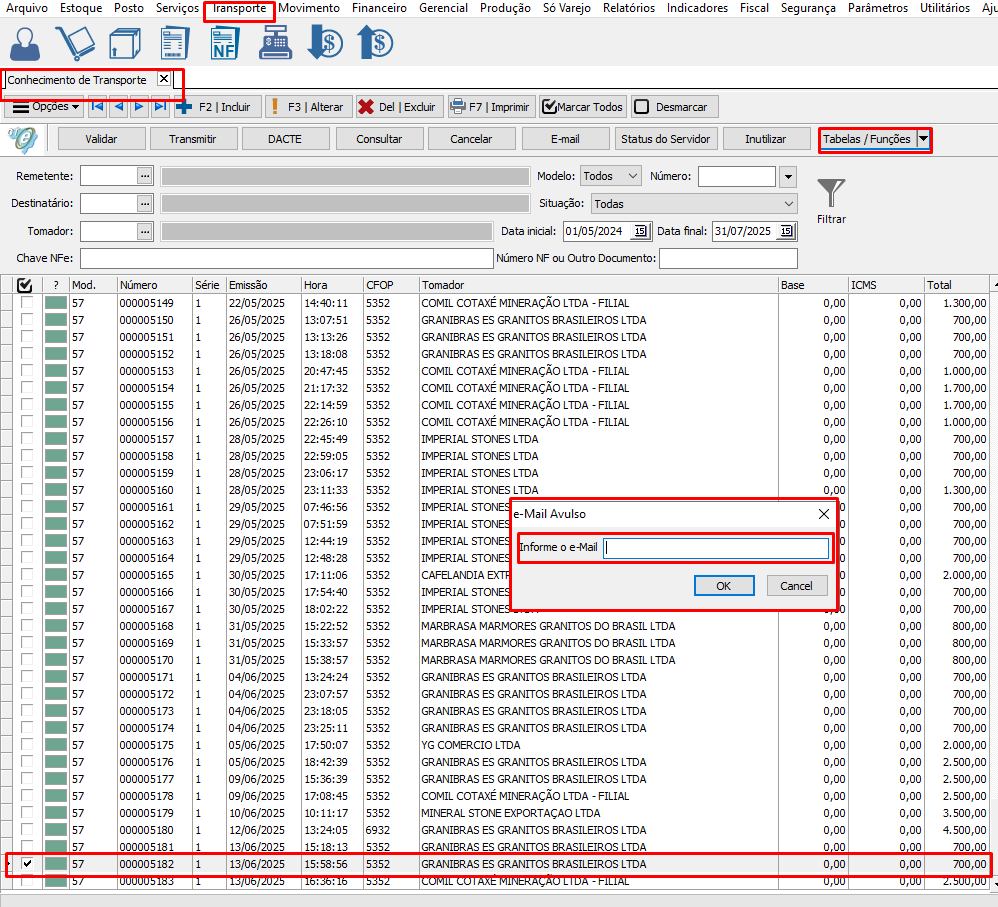Open calendar picker for Data inicial
This screenshot has height=907, width=998.
(641, 232)
